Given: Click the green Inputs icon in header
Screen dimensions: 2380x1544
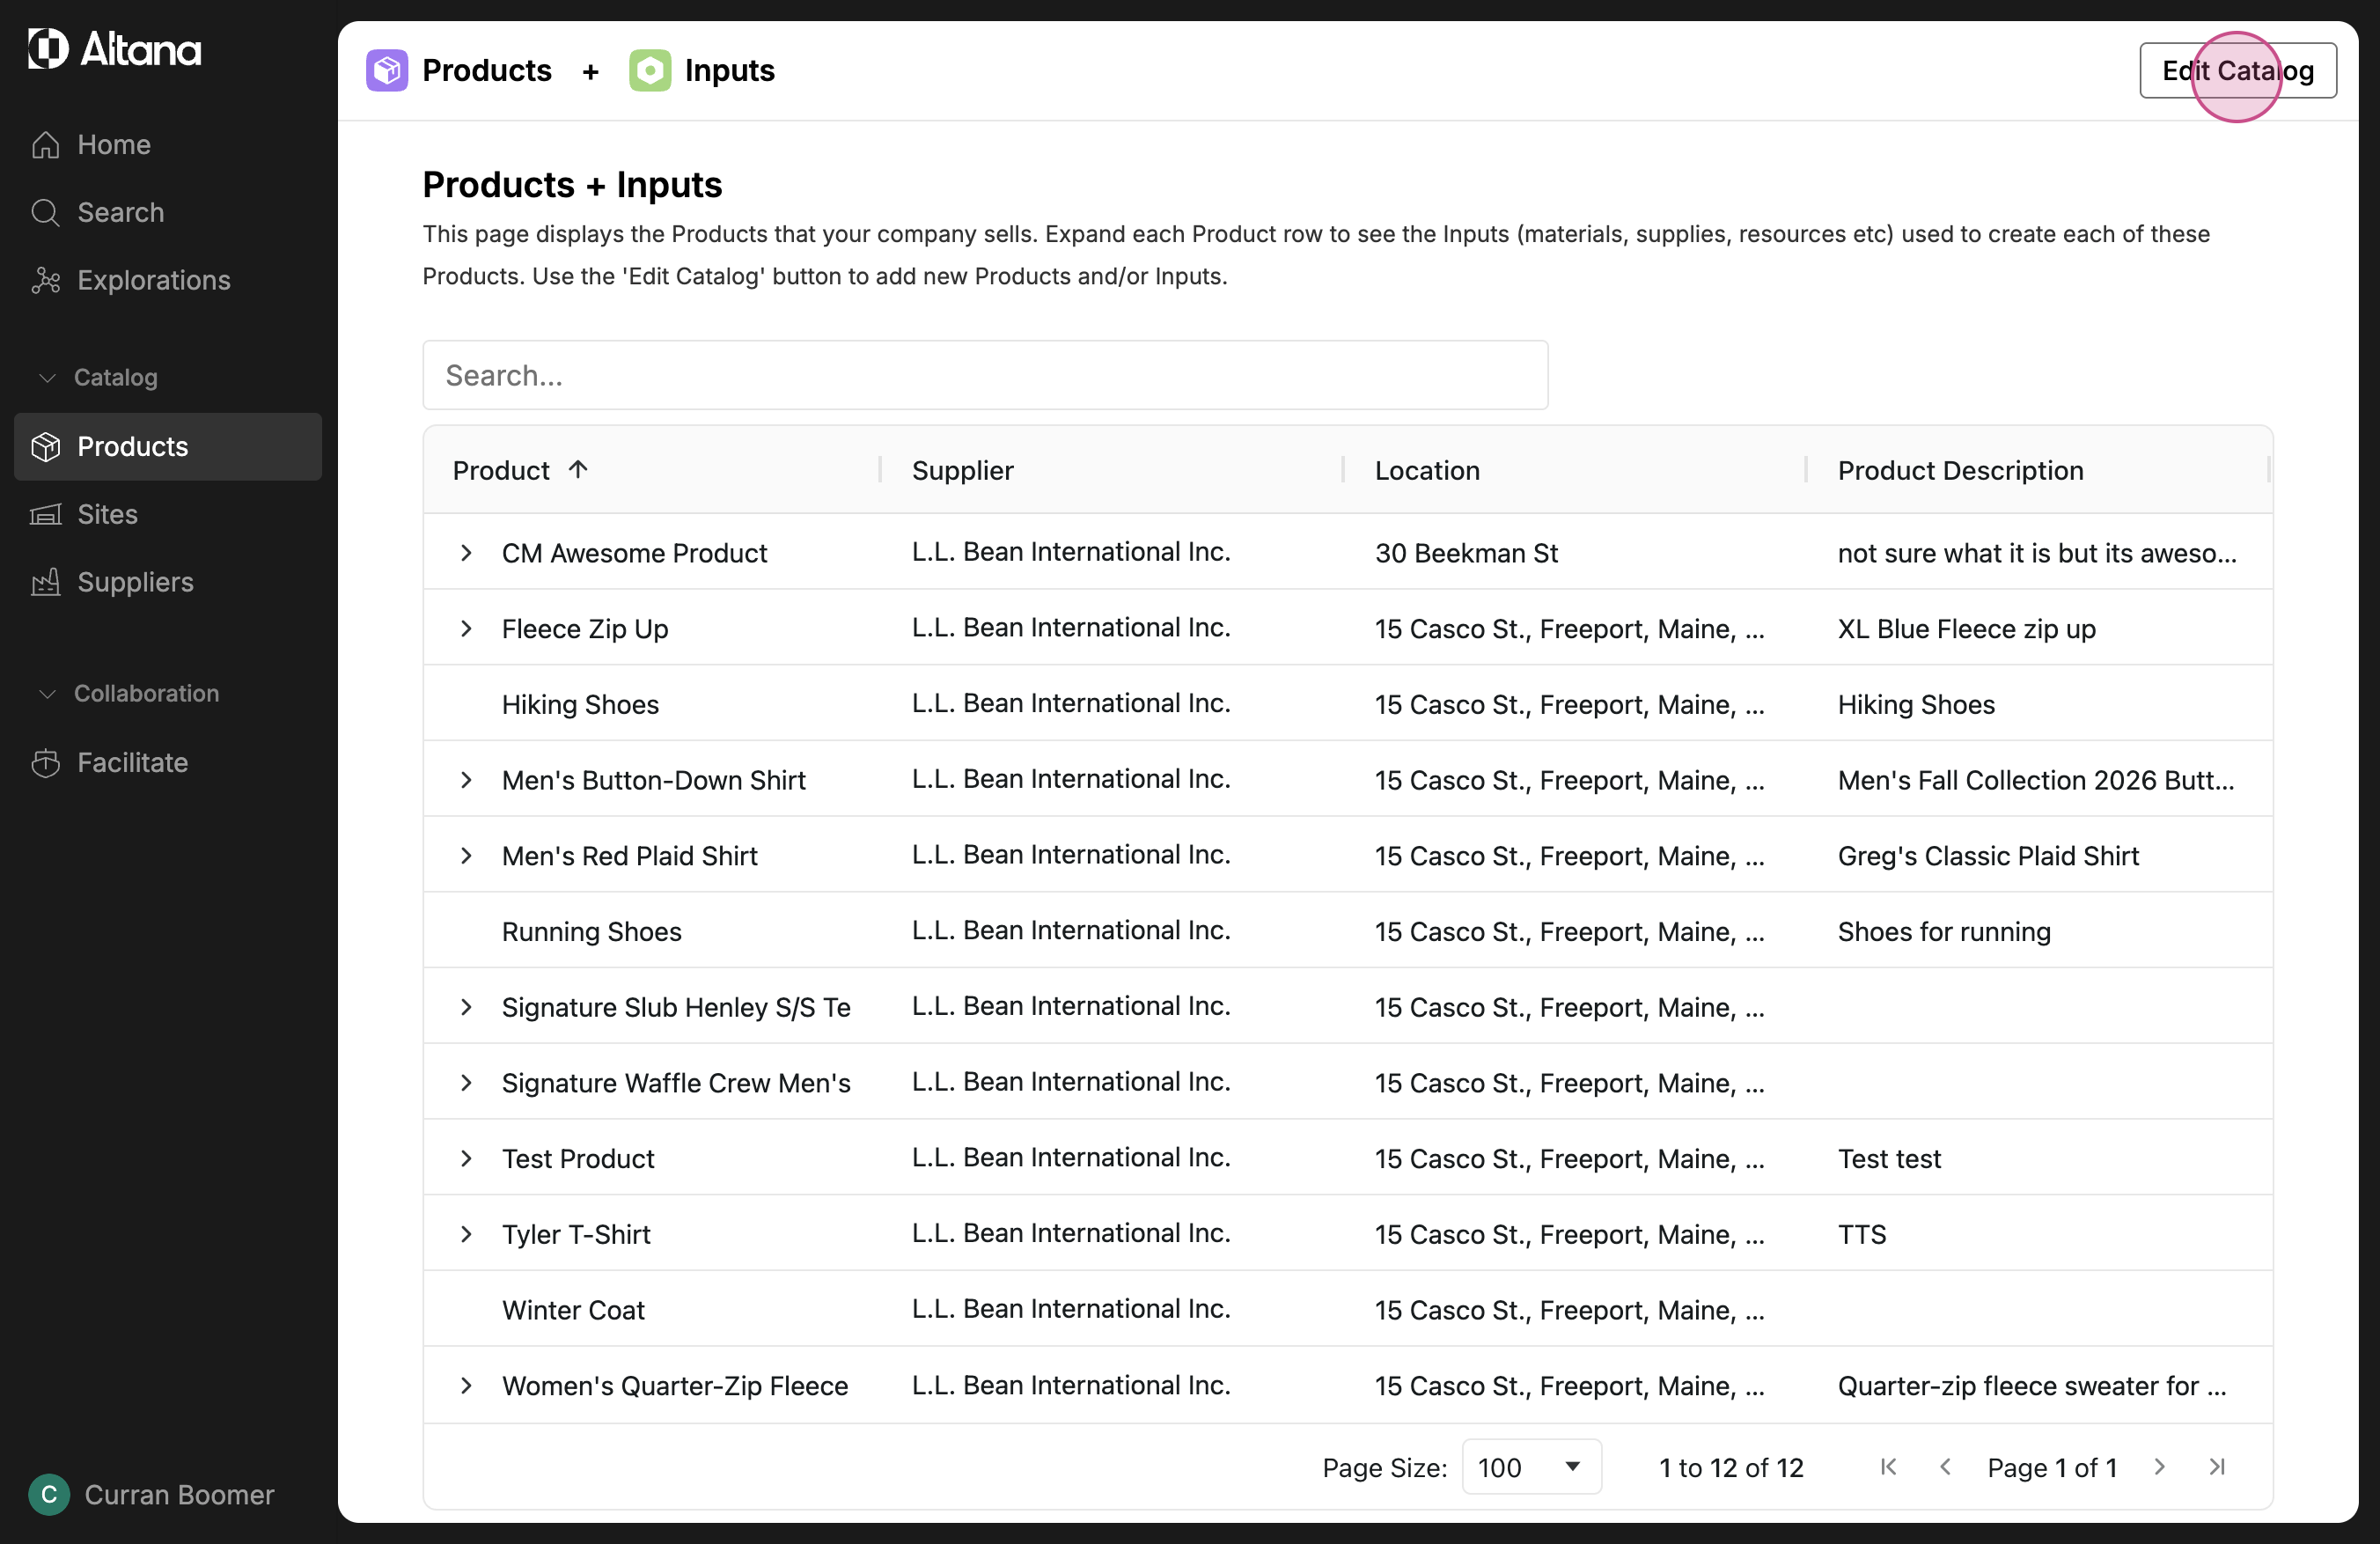Looking at the screenshot, I should [650, 71].
